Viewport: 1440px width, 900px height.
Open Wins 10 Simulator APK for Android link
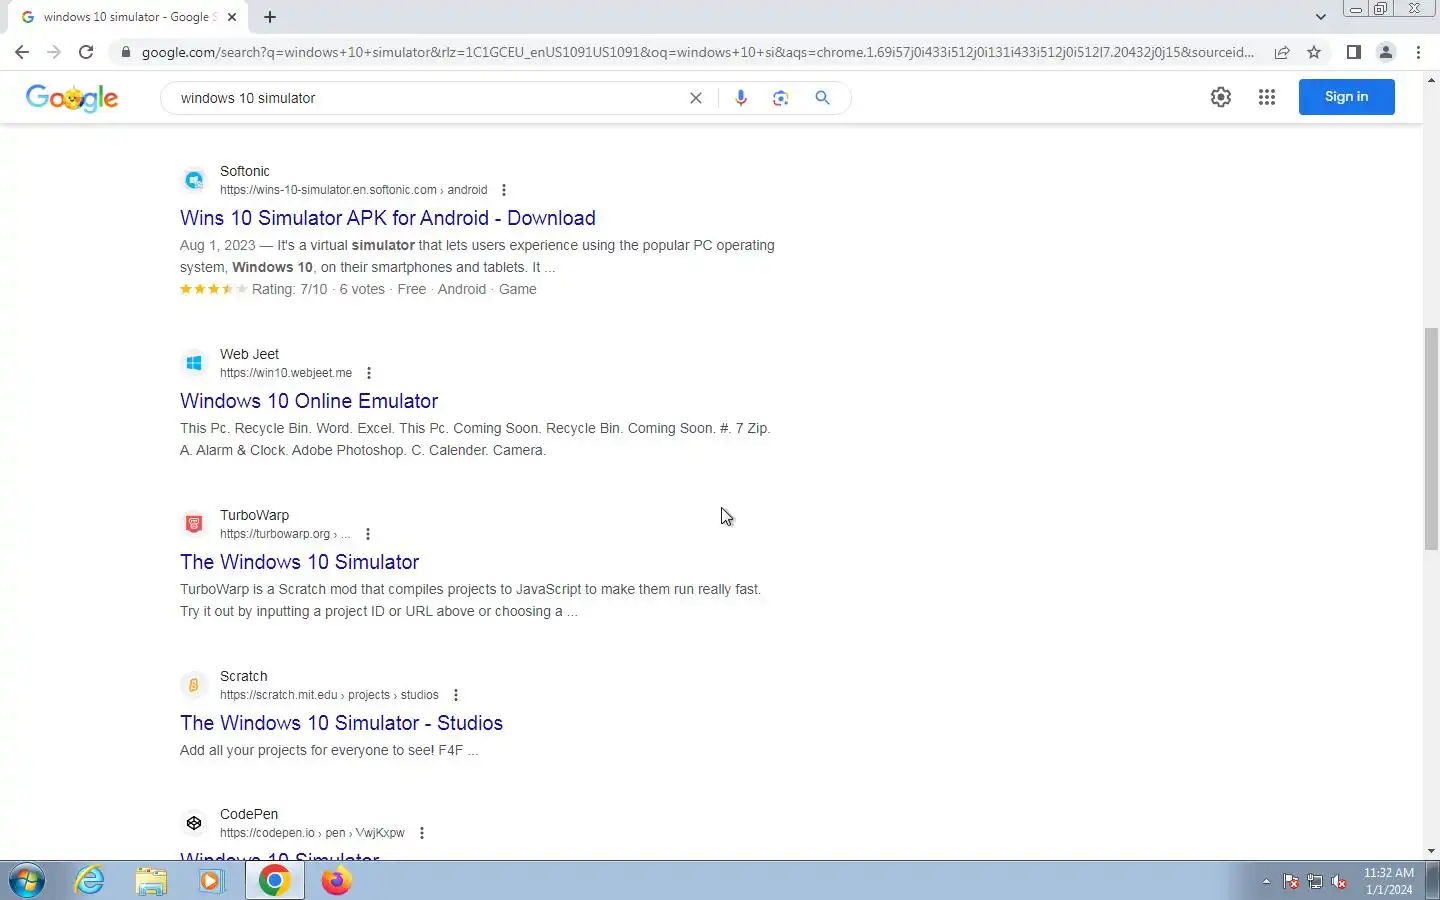[388, 218]
